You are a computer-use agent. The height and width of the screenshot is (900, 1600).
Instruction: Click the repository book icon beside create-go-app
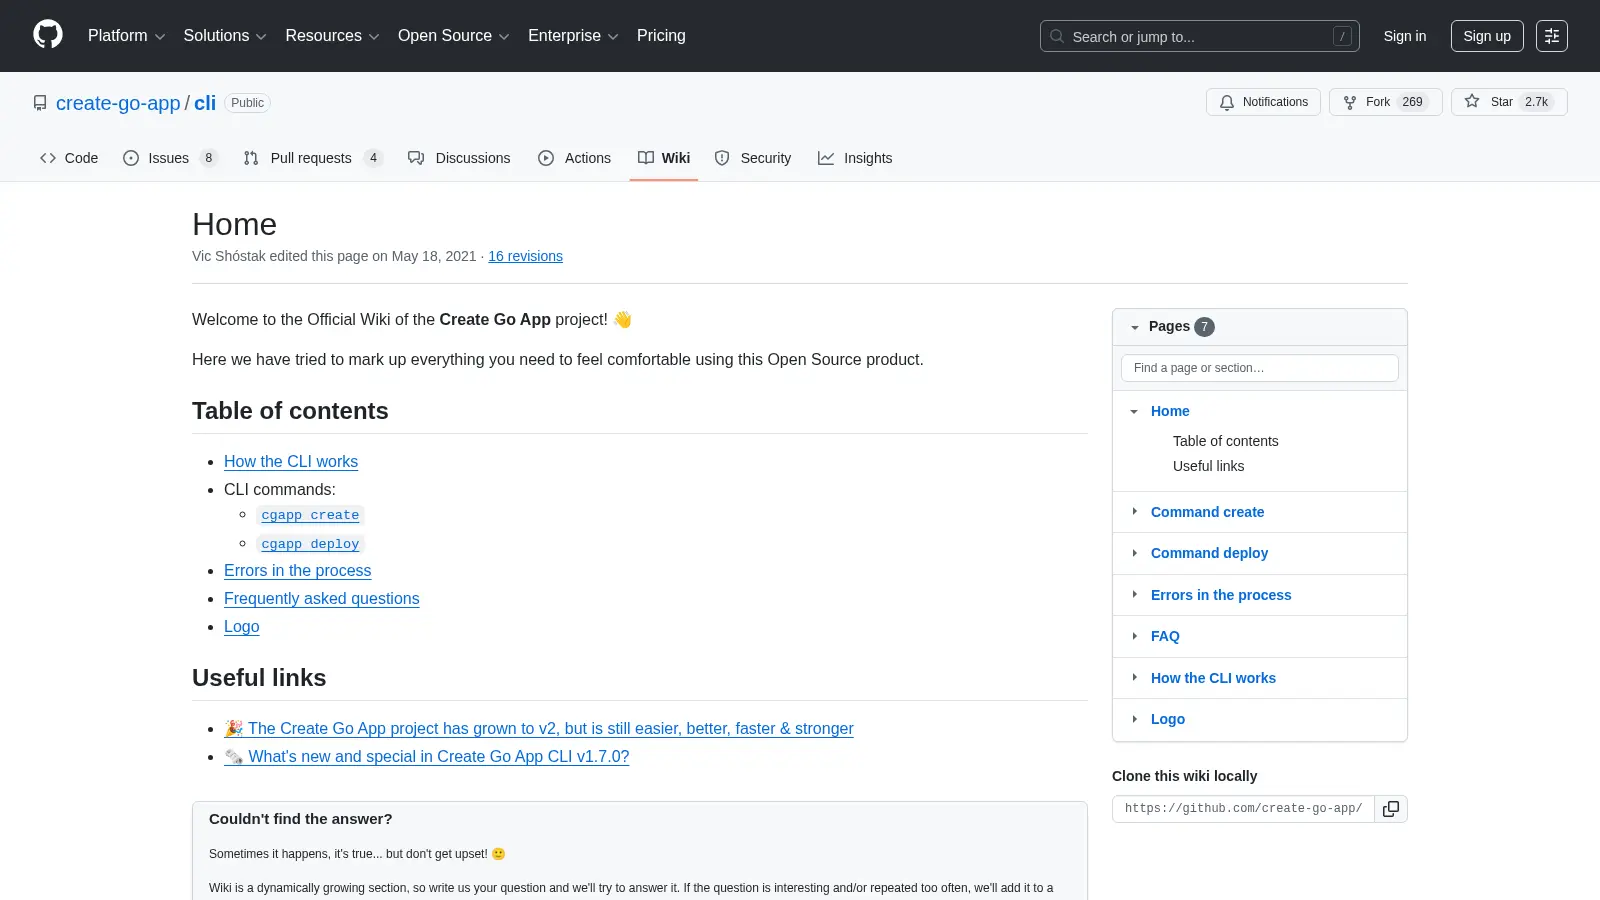pyautogui.click(x=40, y=103)
